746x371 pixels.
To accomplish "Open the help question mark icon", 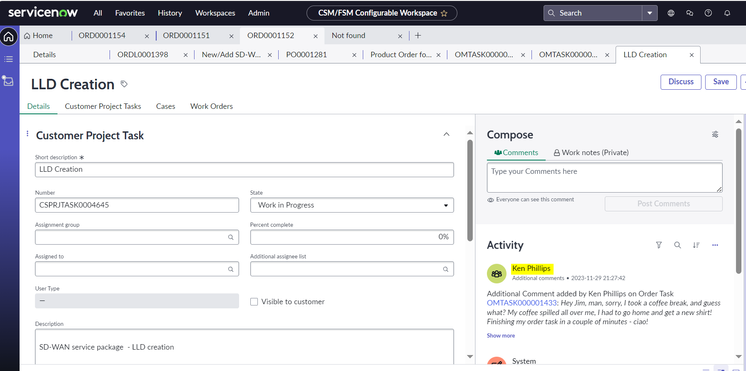I will click(708, 13).
